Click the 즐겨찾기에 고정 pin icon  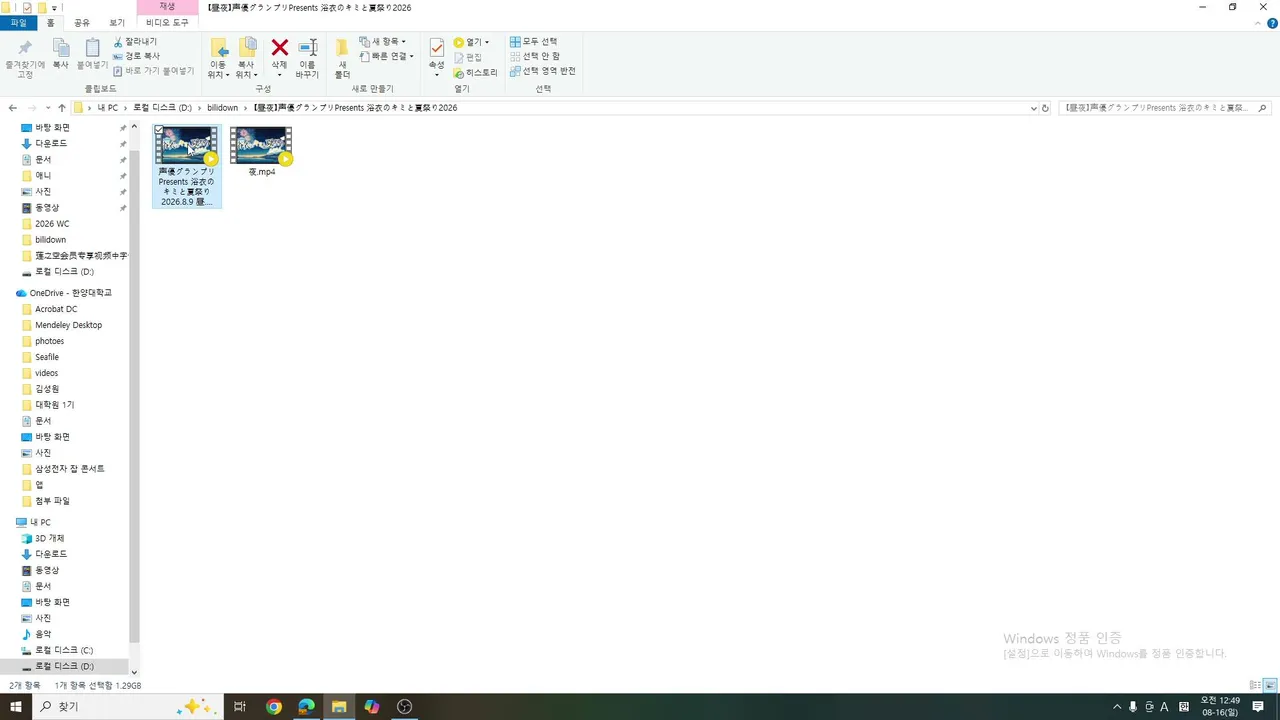25,49
